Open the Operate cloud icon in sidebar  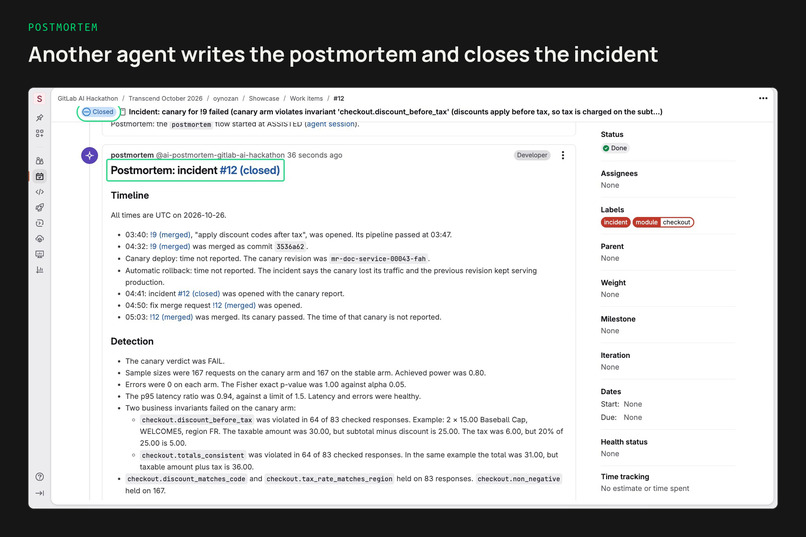coord(40,238)
